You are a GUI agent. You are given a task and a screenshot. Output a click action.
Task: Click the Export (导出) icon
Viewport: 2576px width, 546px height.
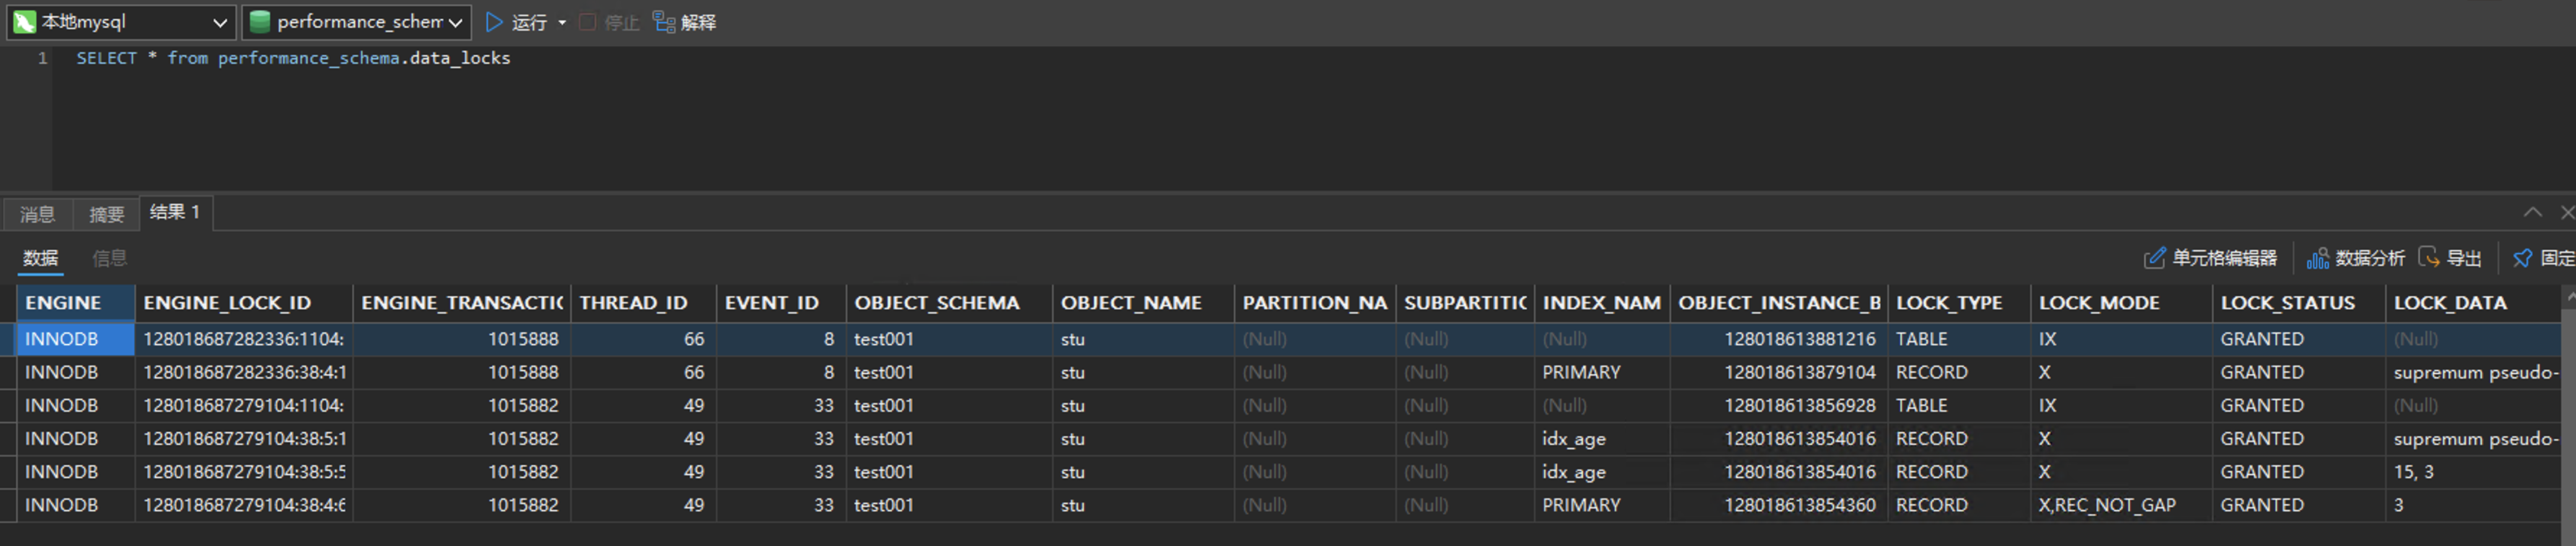coord(2428,258)
